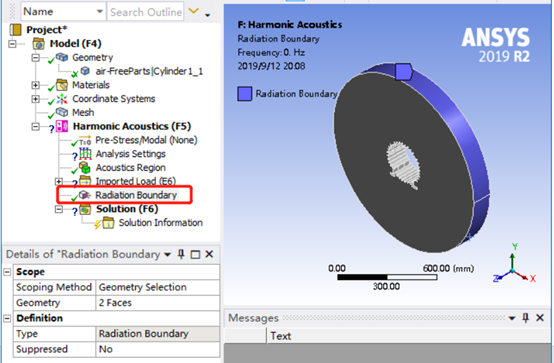
Task: Expand the Coordinate Systems tree node
Action: tap(35, 99)
